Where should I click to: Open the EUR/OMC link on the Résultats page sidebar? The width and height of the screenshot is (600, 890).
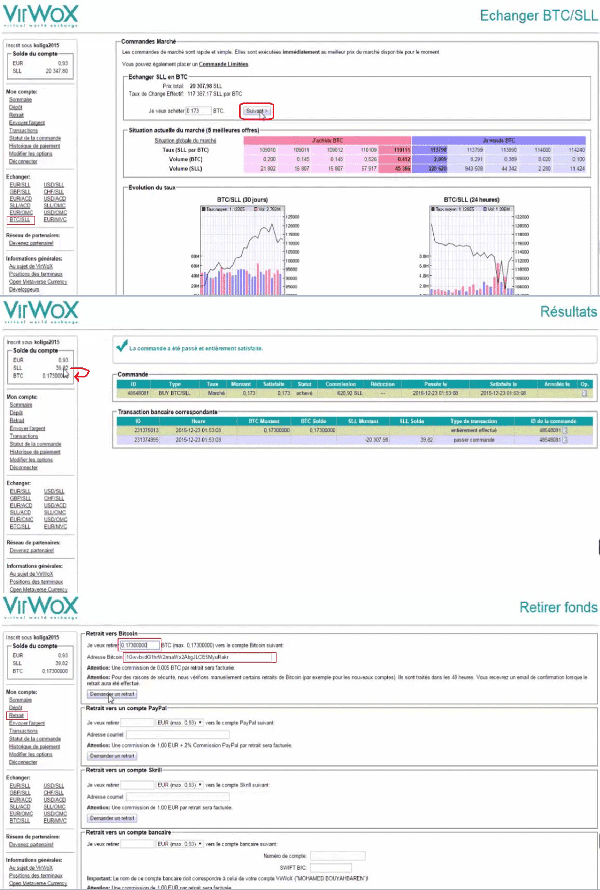(21, 519)
